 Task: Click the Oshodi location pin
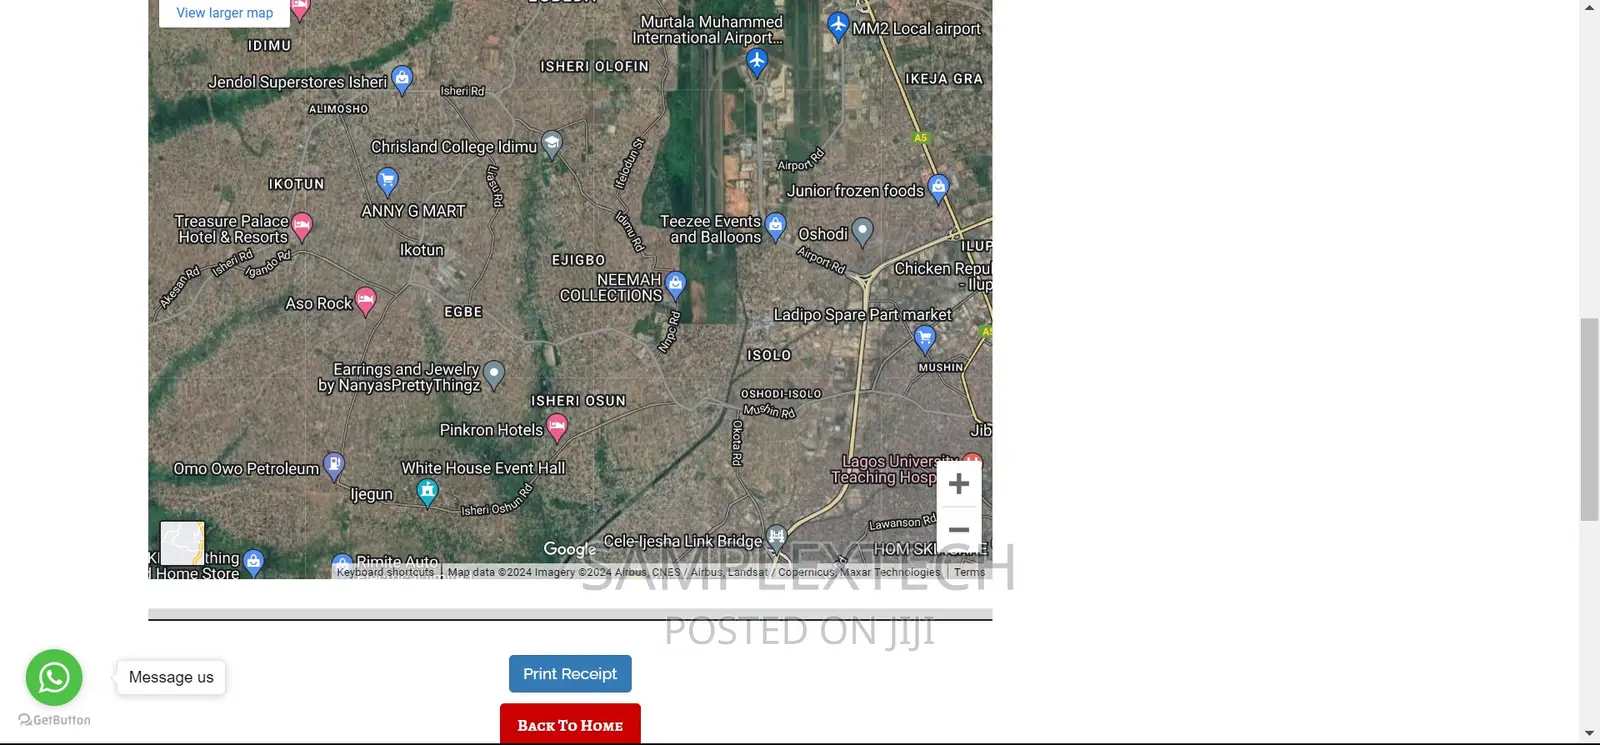(x=862, y=232)
